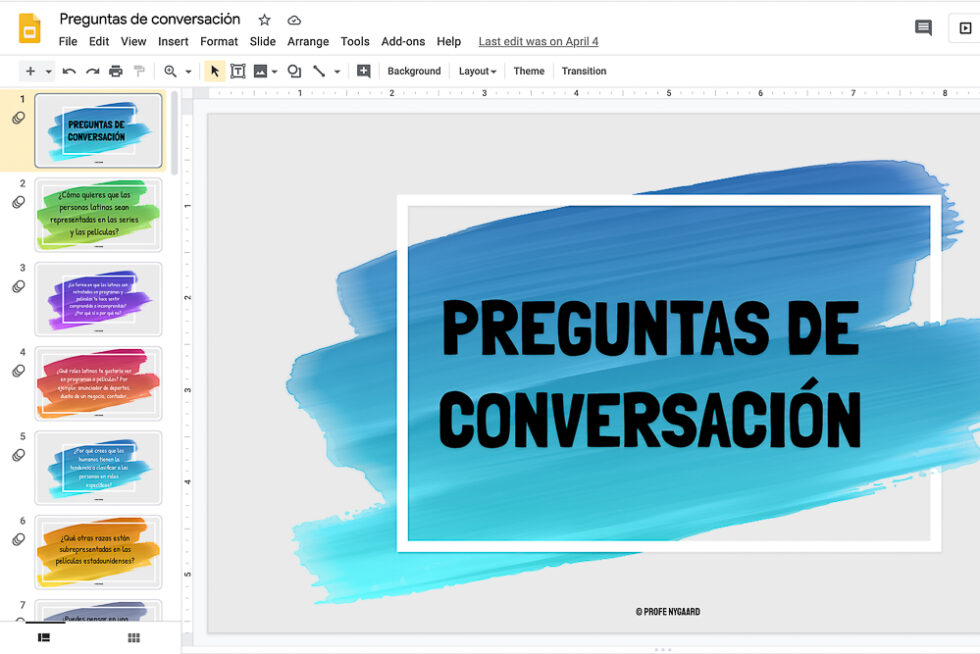980x654 pixels.
Task: Open the comment history in top right
Action: point(923,28)
